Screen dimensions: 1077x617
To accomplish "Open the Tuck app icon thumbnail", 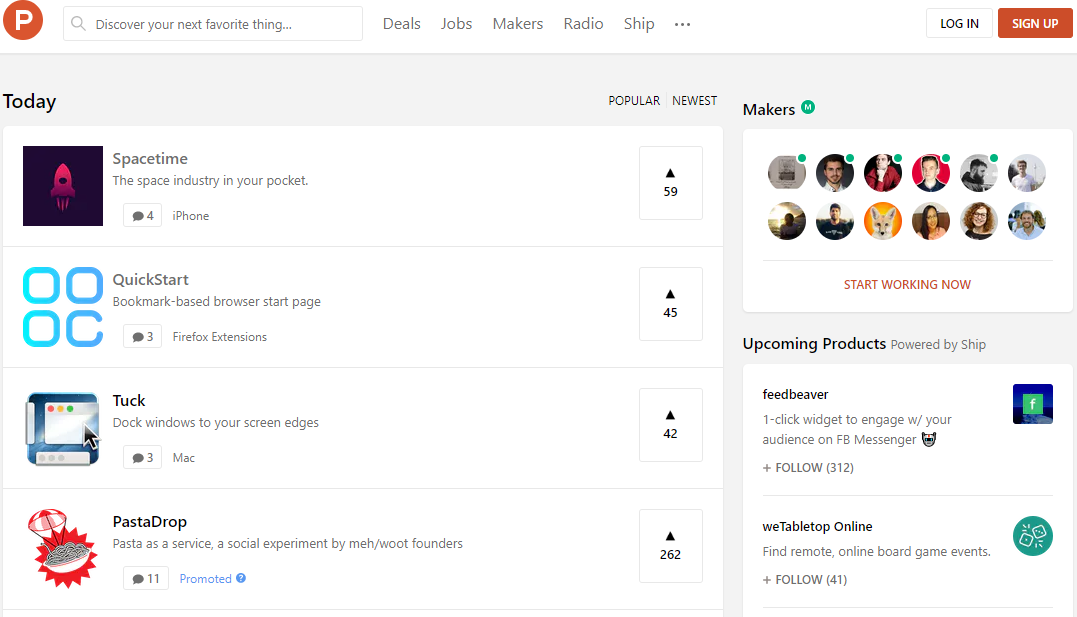I will (63, 428).
